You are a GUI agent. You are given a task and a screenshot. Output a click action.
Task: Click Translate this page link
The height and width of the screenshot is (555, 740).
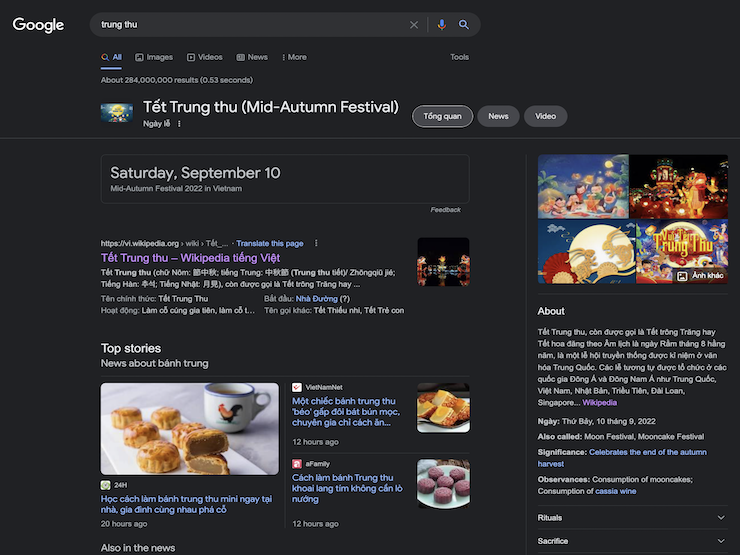click(270, 243)
